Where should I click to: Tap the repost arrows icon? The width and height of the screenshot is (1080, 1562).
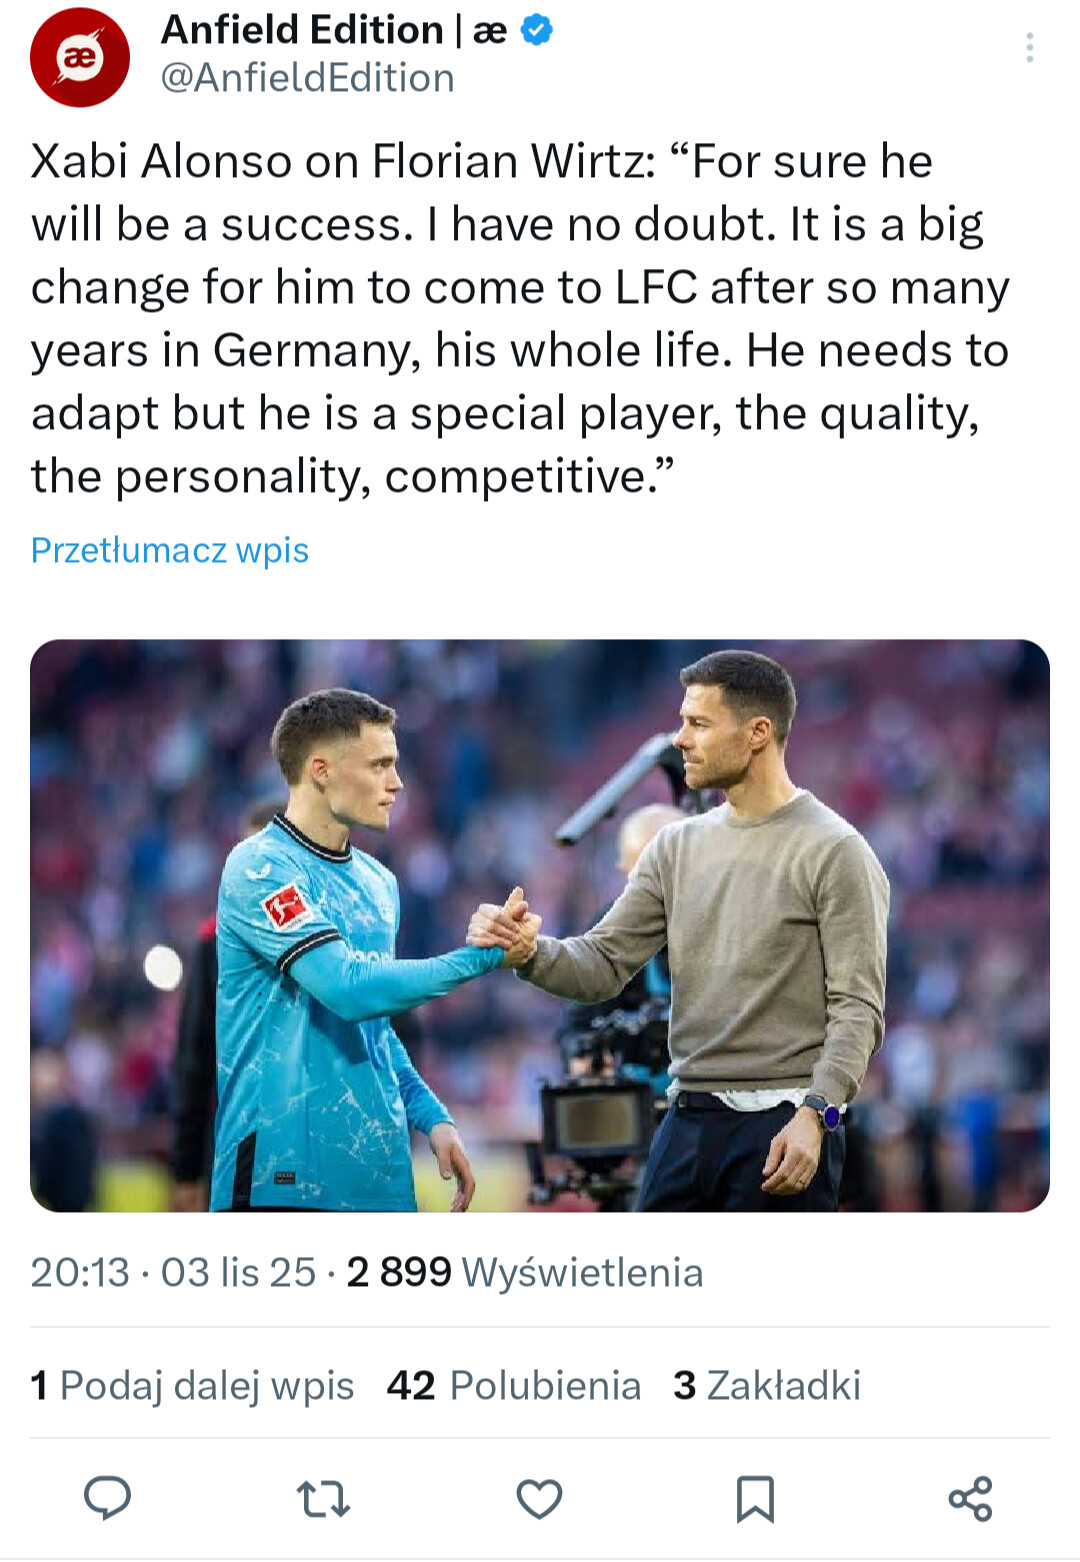[x=323, y=1499]
